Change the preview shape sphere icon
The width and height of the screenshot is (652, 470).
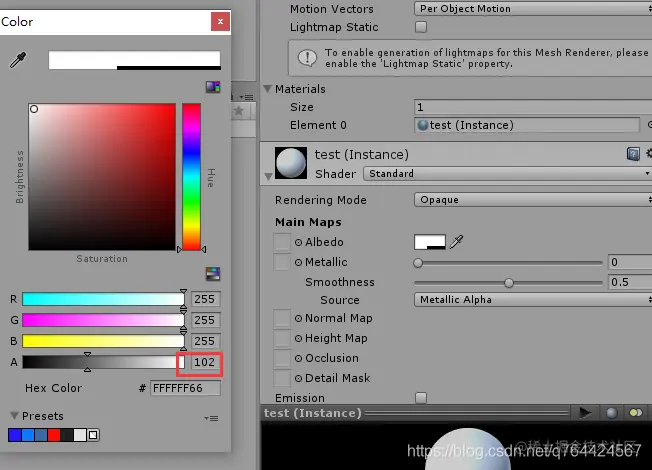(x=611, y=413)
